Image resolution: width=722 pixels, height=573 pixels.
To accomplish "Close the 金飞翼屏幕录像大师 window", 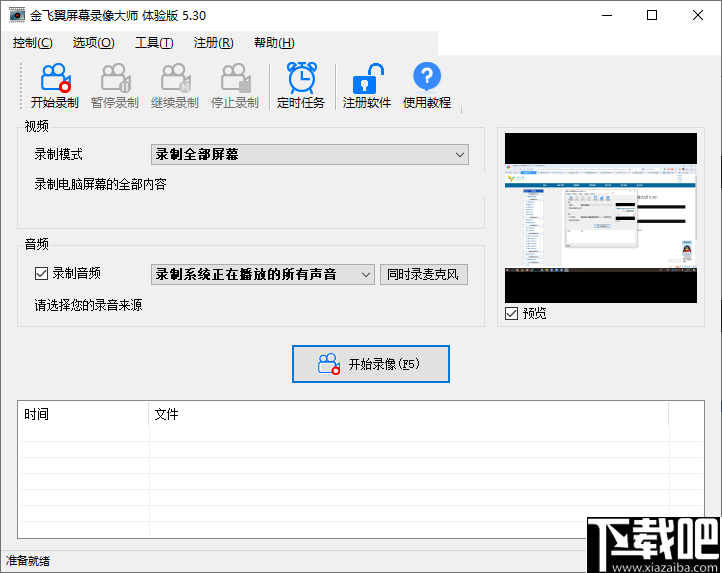I will (698, 15).
